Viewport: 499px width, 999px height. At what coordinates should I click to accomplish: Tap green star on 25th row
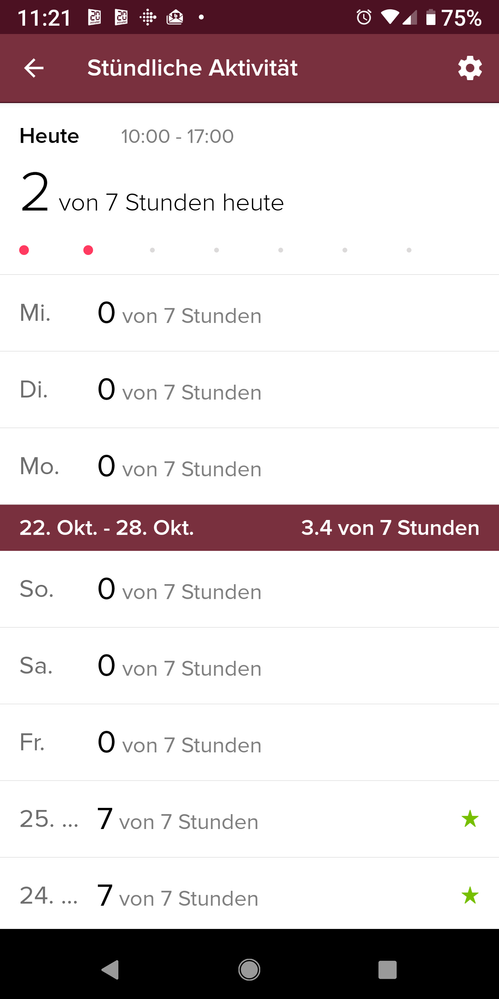(470, 819)
